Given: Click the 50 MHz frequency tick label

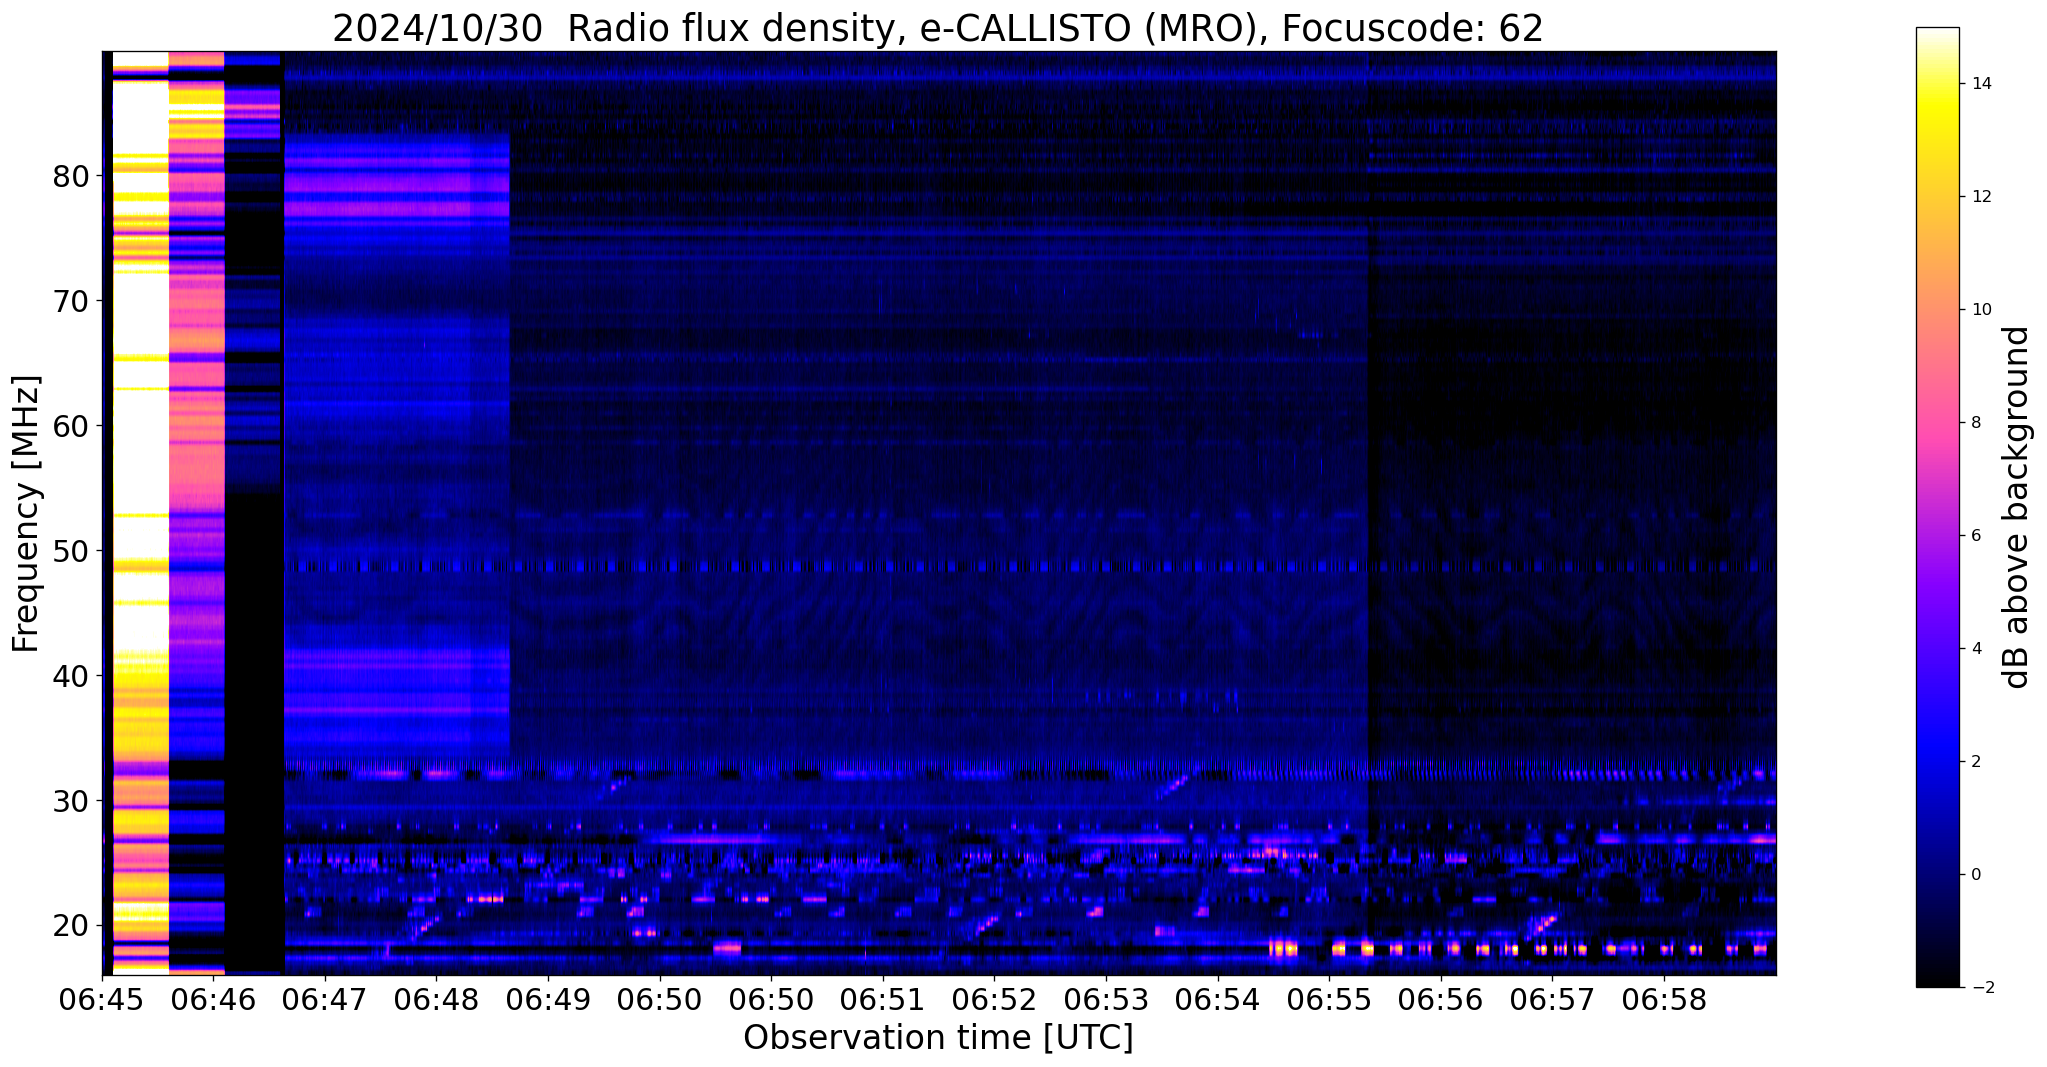Looking at the screenshot, I should [x=71, y=551].
